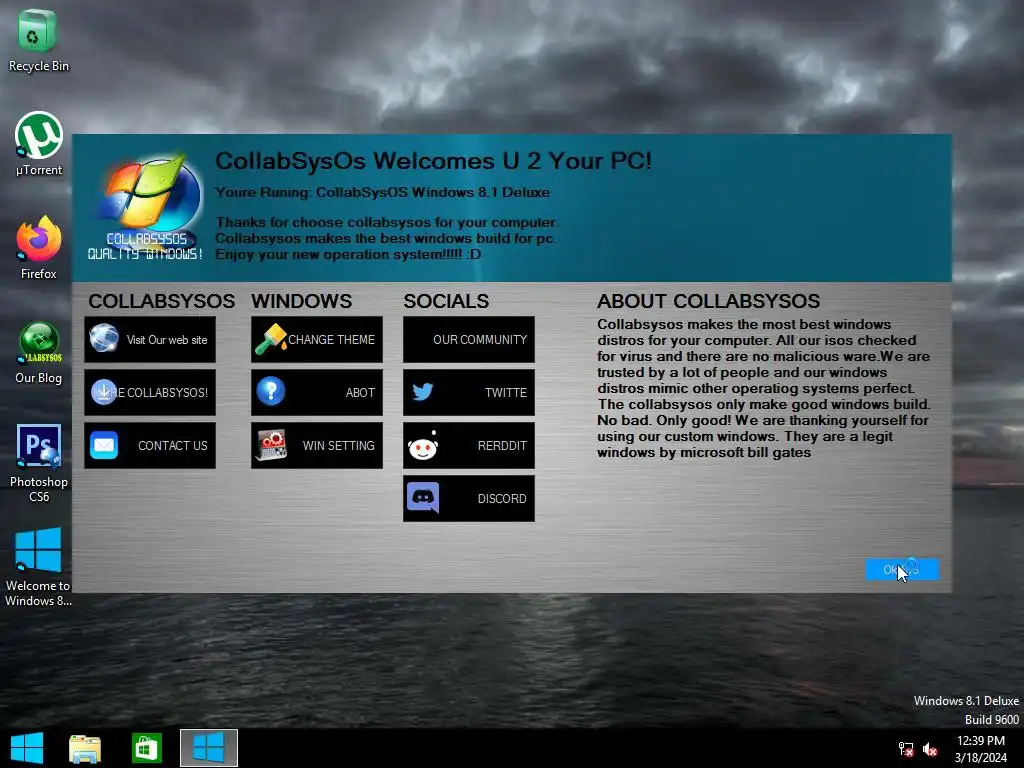The image size is (1024, 768).
Task: Click the WINDOWS column heading
Action: (x=302, y=301)
